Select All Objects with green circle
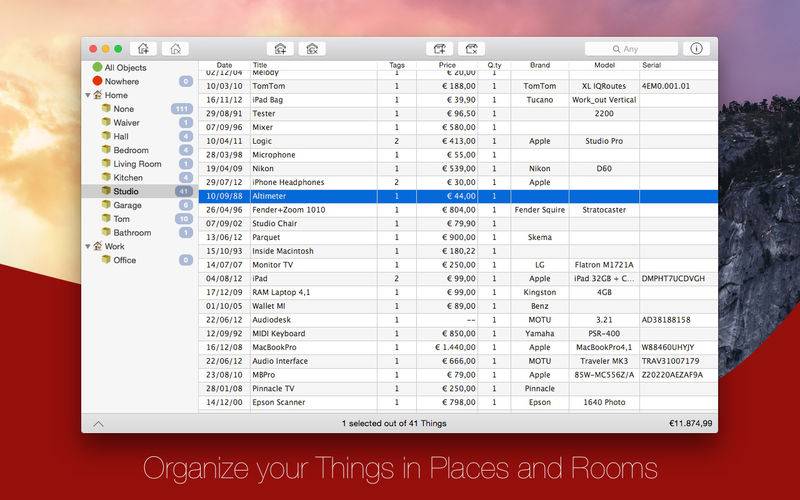The width and height of the screenshot is (800, 500). click(x=125, y=68)
